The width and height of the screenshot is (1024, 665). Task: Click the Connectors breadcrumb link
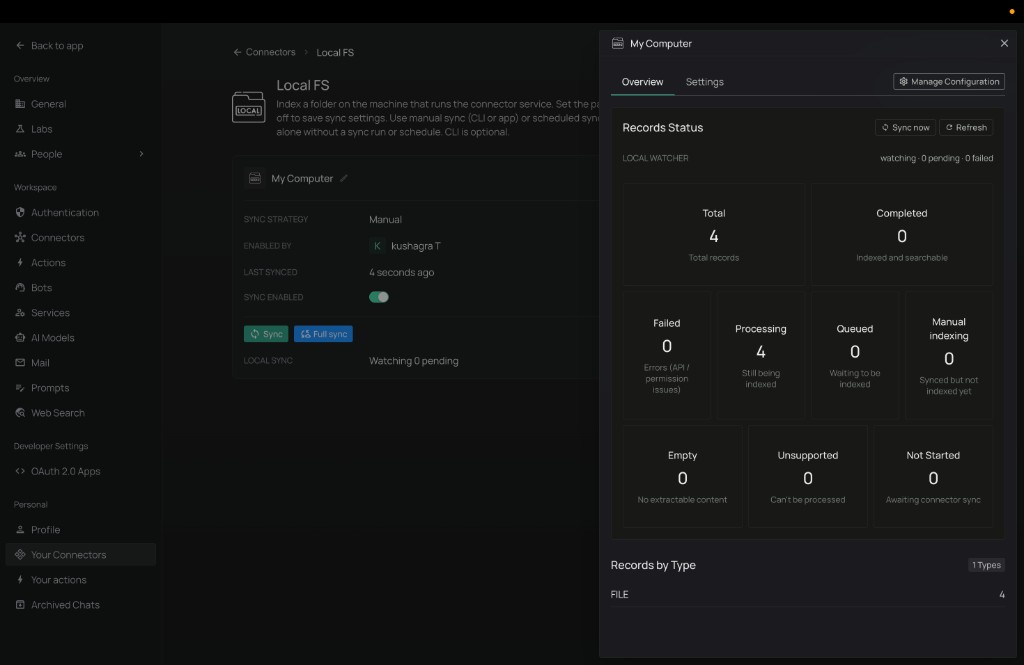click(270, 52)
